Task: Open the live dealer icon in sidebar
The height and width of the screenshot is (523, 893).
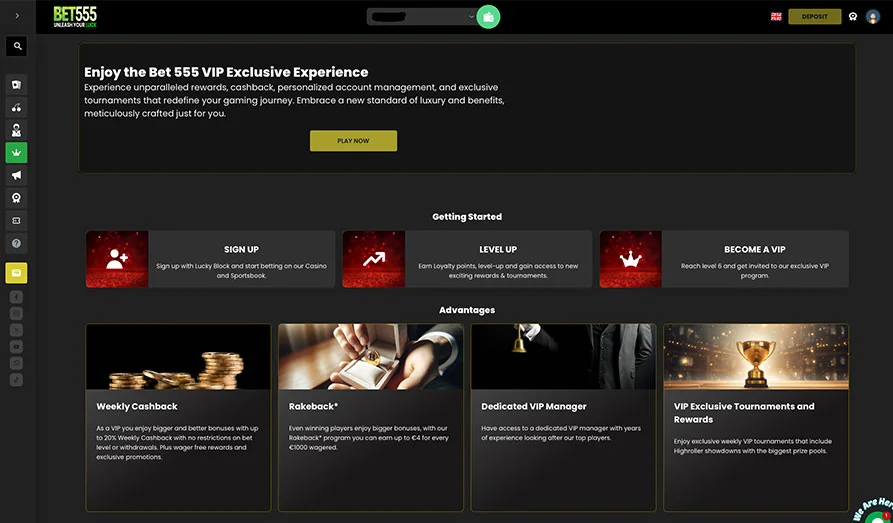Action: coord(17,130)
